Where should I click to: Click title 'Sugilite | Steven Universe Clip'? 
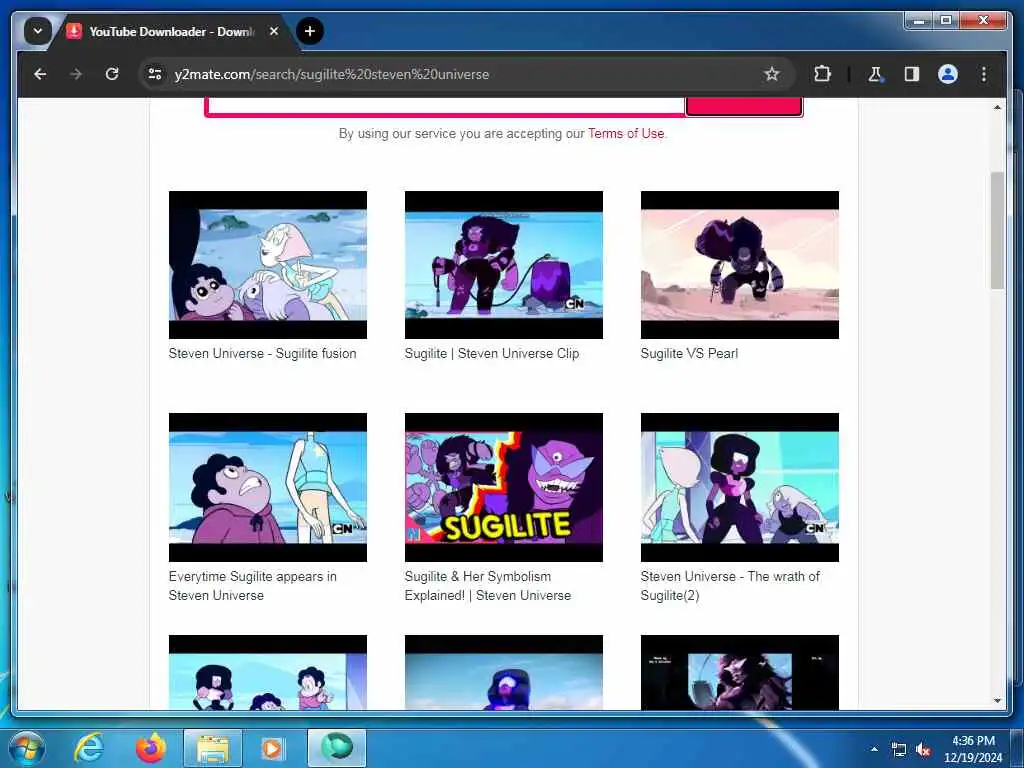coord(492,353)
